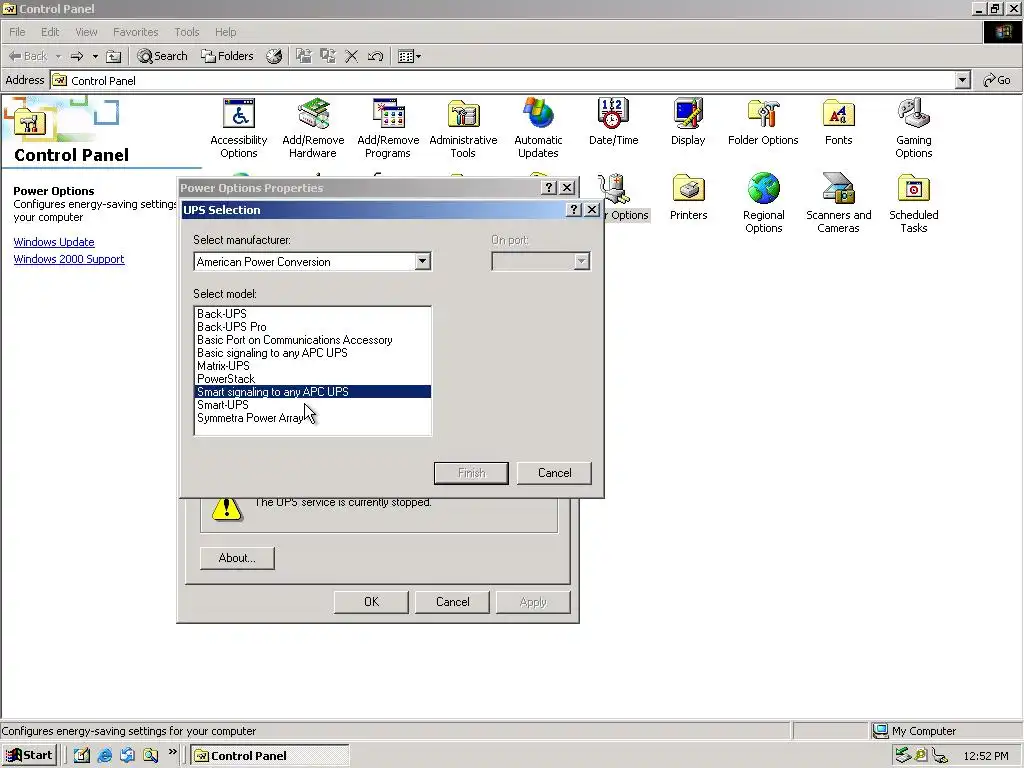
Task: Open the Views toolbar dropdown
Action: [409, 56]
